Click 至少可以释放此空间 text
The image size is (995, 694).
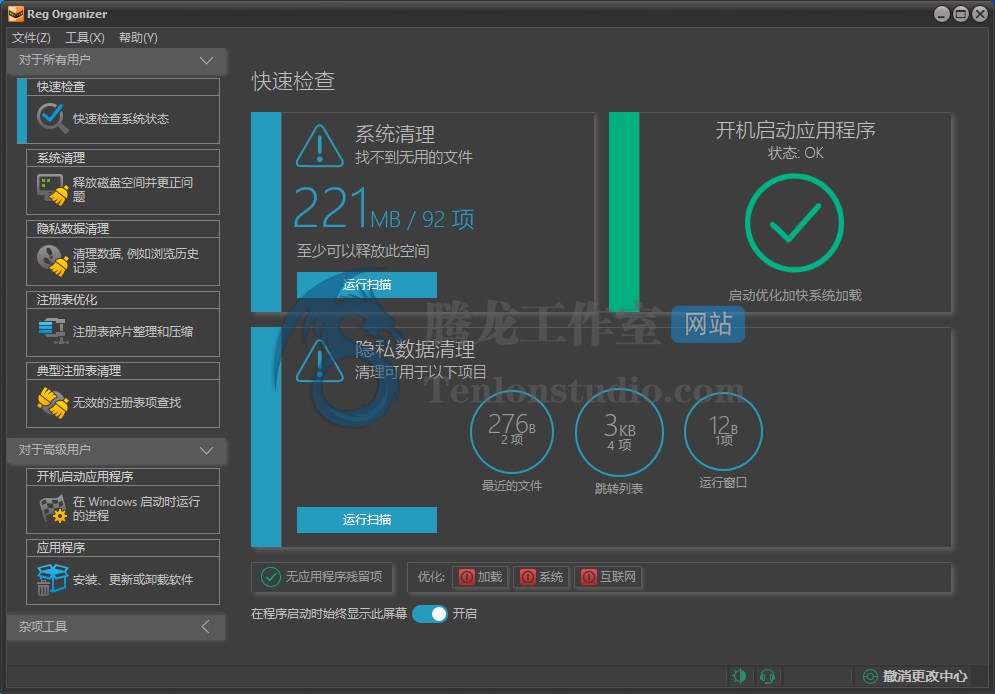click(x=363, y=251)
